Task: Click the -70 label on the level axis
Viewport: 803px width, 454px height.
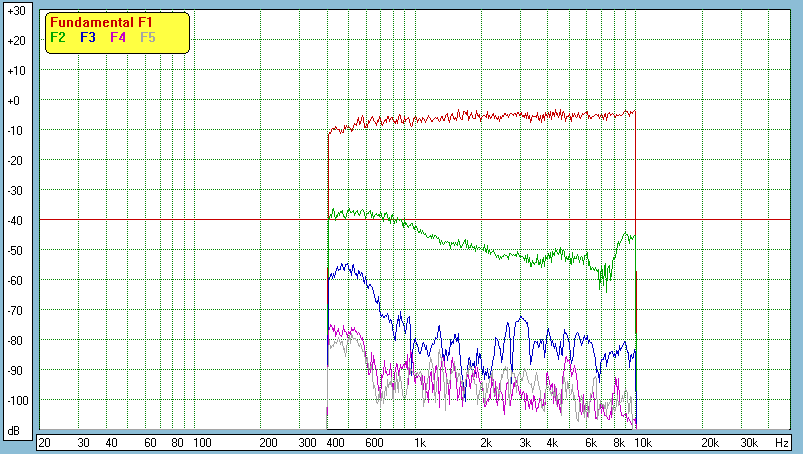Action: (x=15, y=311)
